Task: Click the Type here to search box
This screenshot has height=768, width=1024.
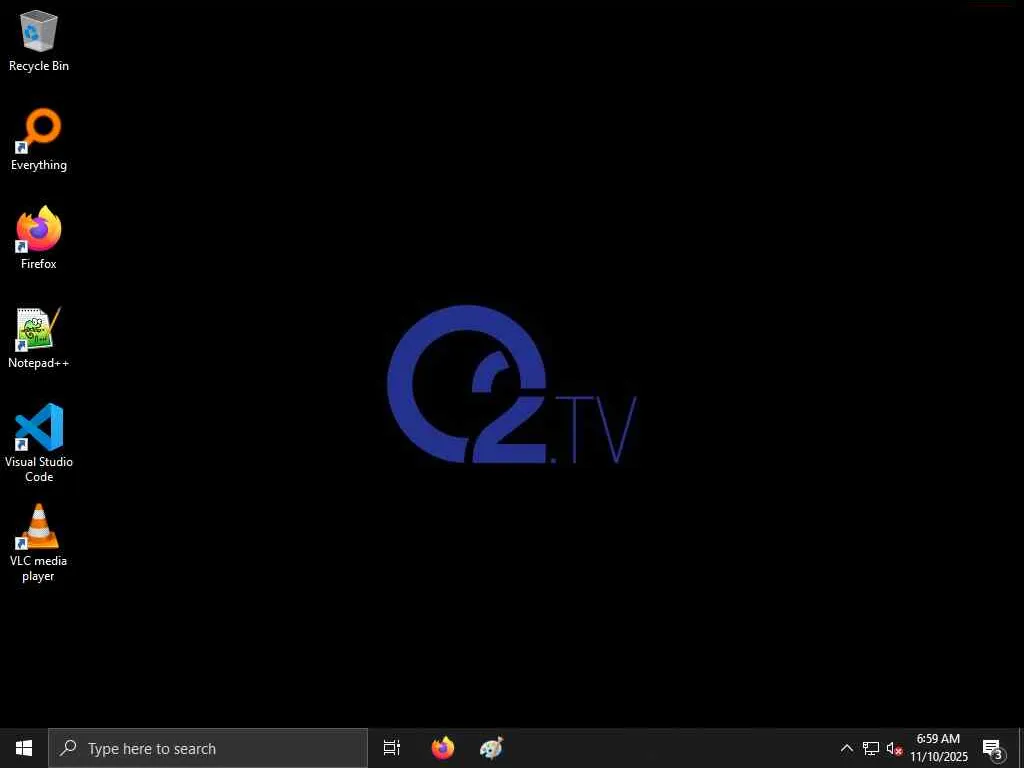Action: (x=208, y=748)
